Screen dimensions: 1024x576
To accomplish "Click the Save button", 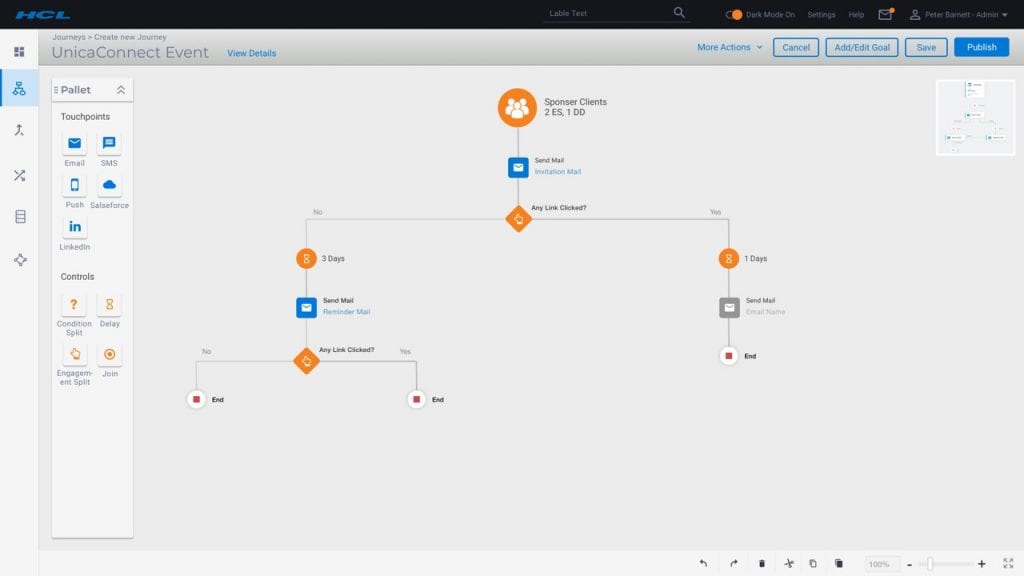I will [926, 48].
